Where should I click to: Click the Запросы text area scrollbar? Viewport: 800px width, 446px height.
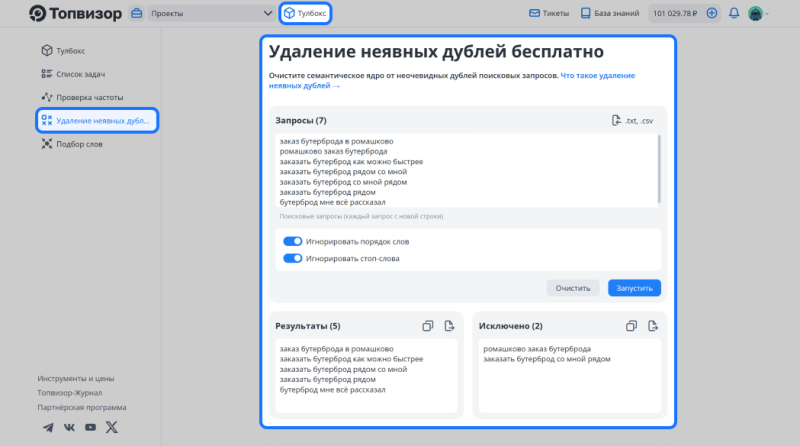click(x=659, y=168)
